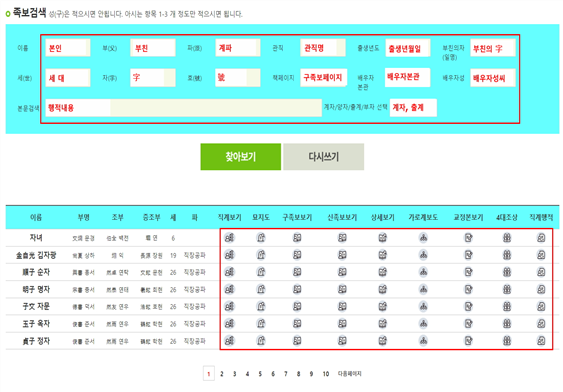This screenshot has height=392, width=563.
Task: Focus the 자(字) courtesy name field
Action: click(153, 78)
